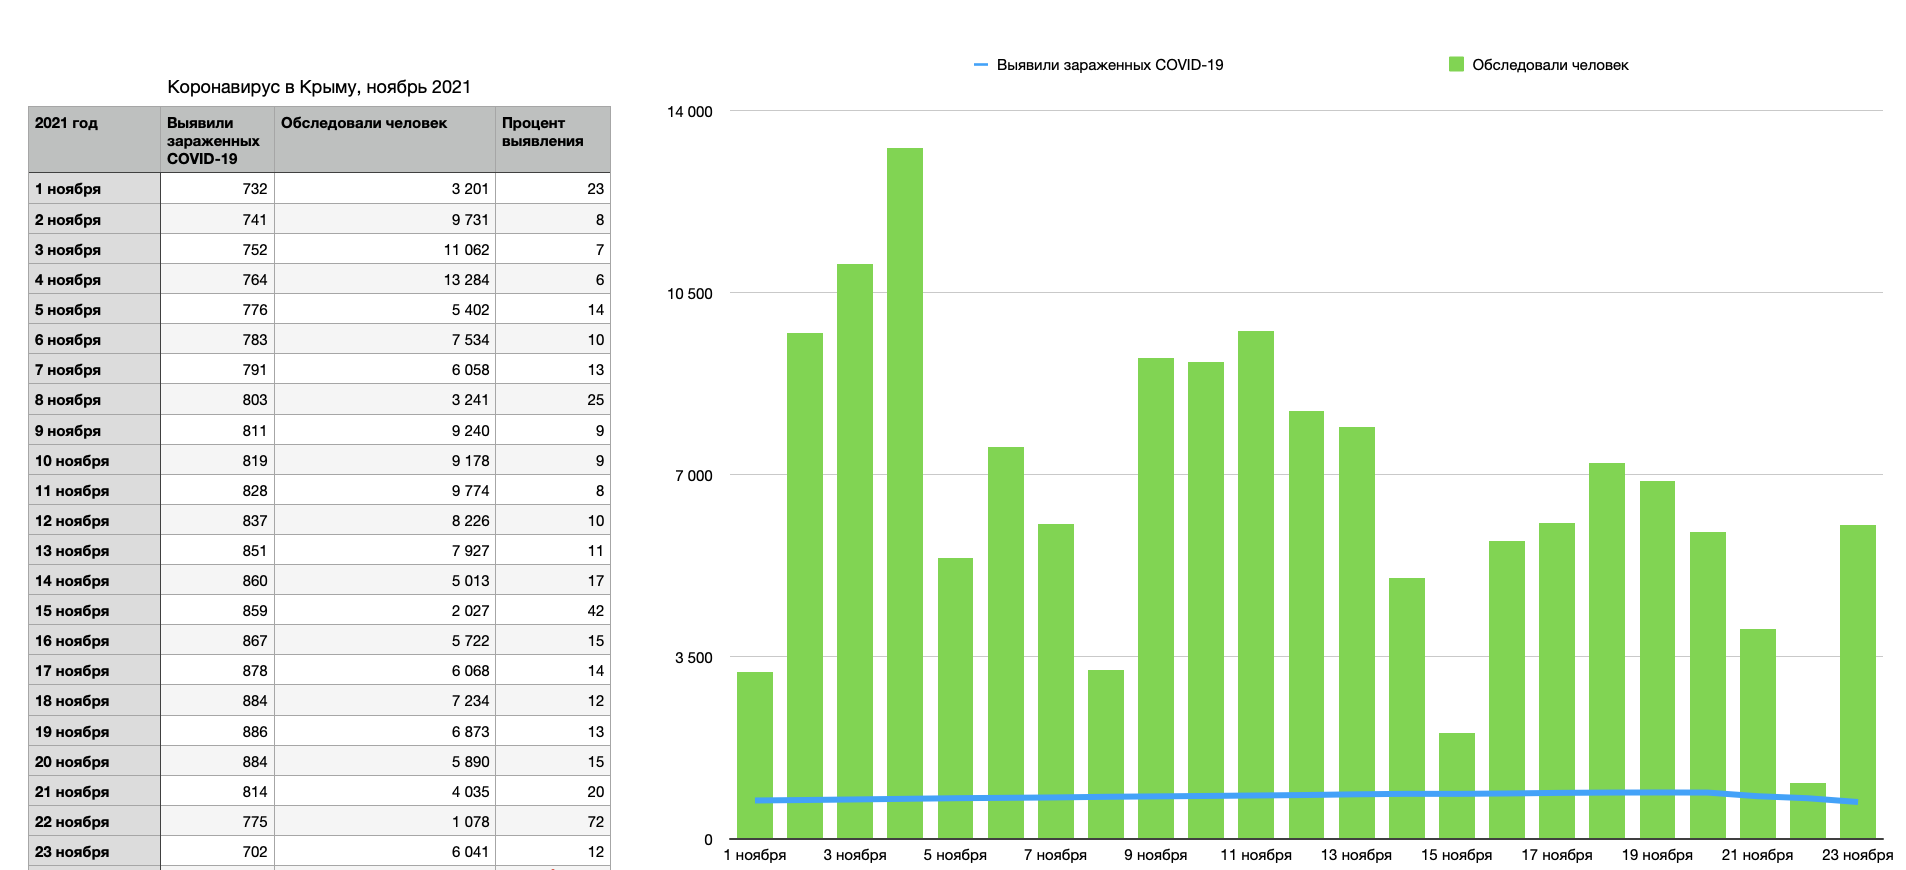Image resolution: width=1906 pixels, height=870 pixels.
Task: Select the cell with value 11 062
Action: point(385,250)
